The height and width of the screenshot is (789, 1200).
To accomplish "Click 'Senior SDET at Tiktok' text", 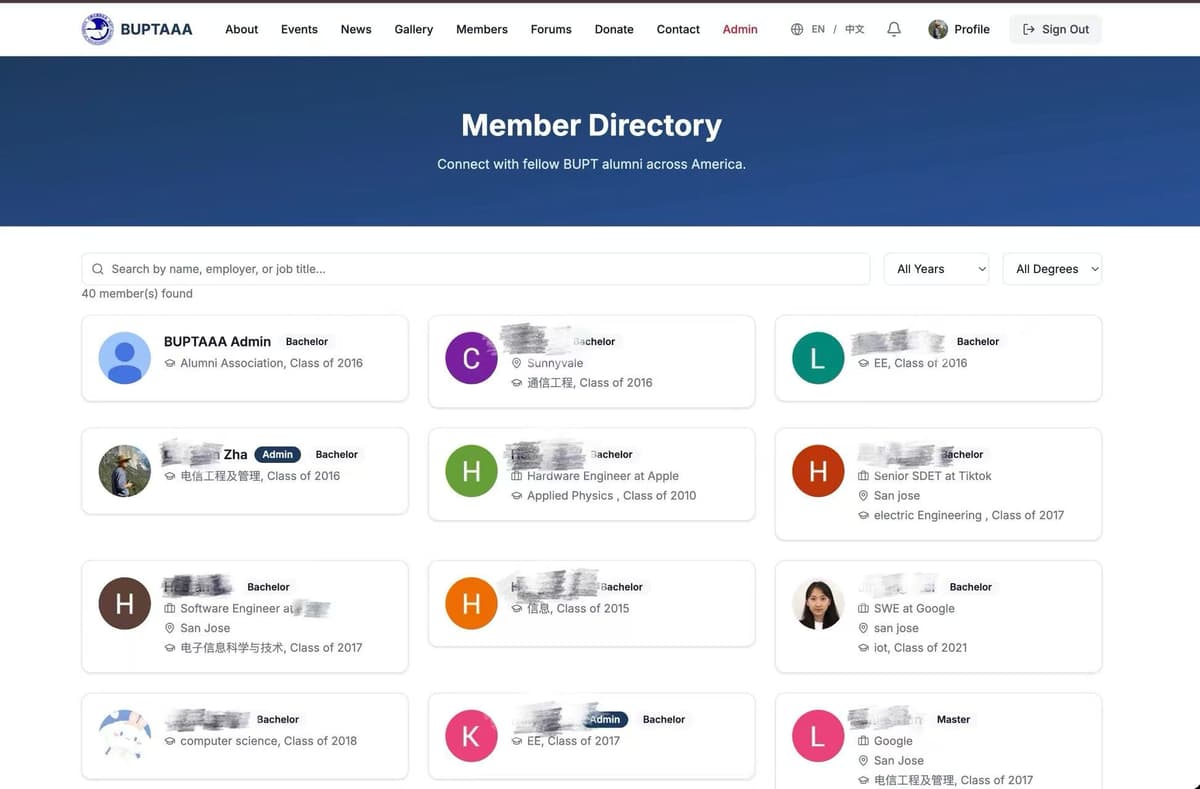I will point(933,476).
